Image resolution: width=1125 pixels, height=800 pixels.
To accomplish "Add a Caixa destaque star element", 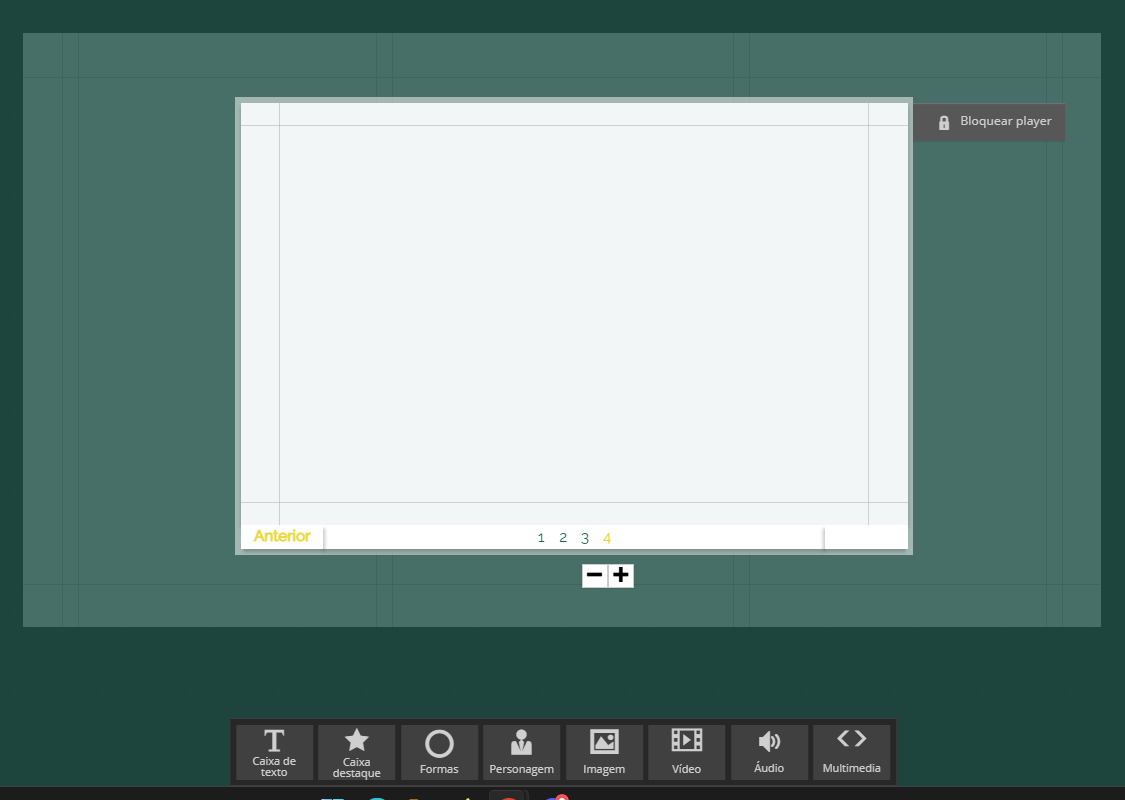I will [356, 752].
